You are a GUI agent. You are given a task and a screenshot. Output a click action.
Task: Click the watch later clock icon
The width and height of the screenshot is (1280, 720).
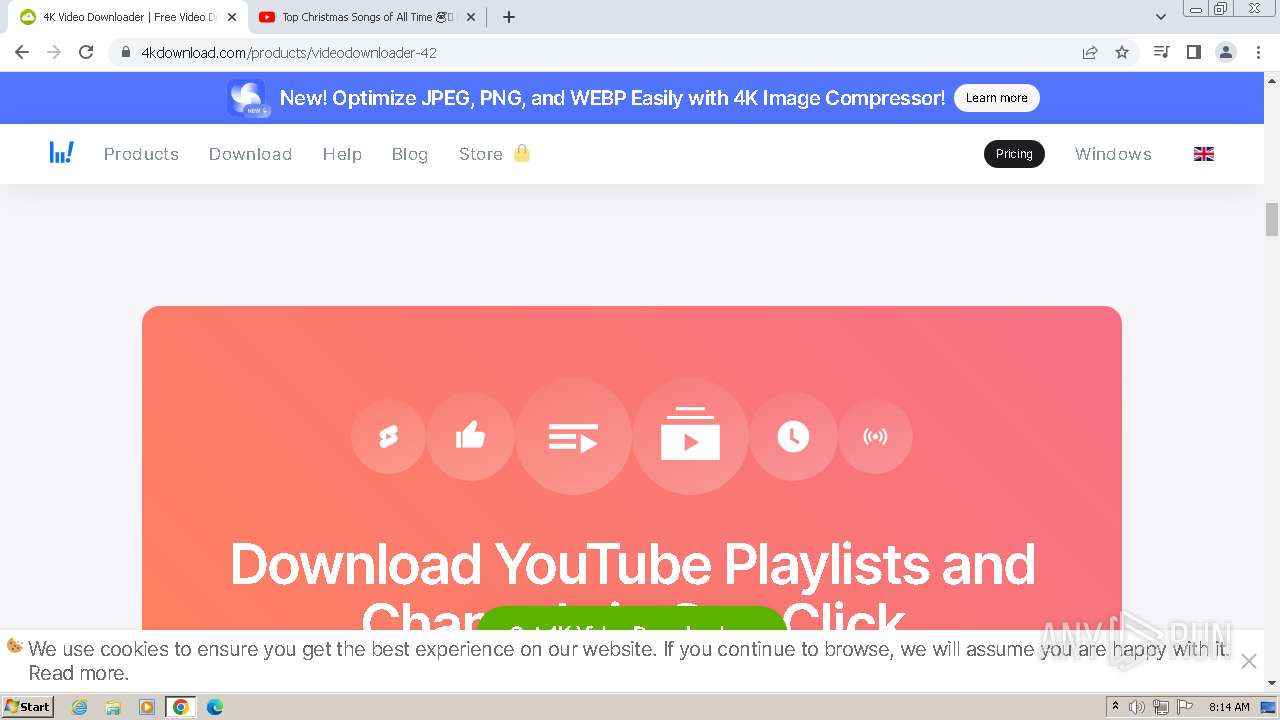click(793, 436)
